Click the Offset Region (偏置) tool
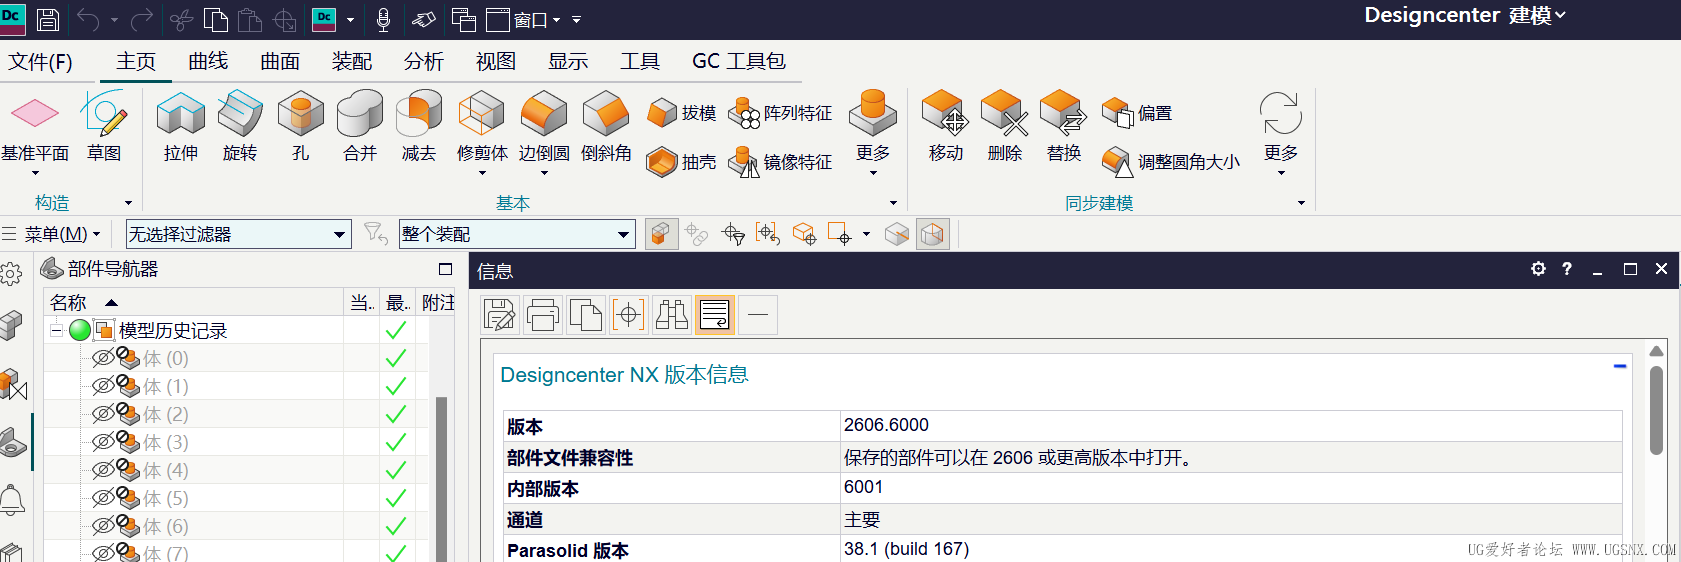Screen dimensions: 1681x562 click(1137, 113)
